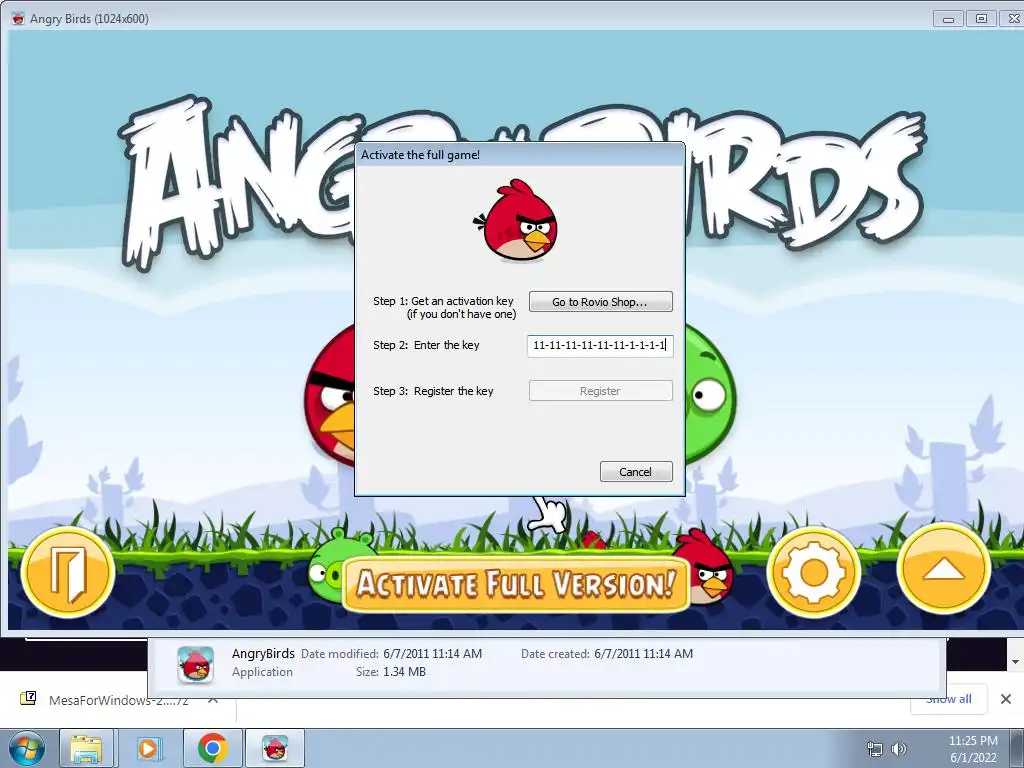
Task: Click the Angry Birds window title icon
Action: coord(18,18)
